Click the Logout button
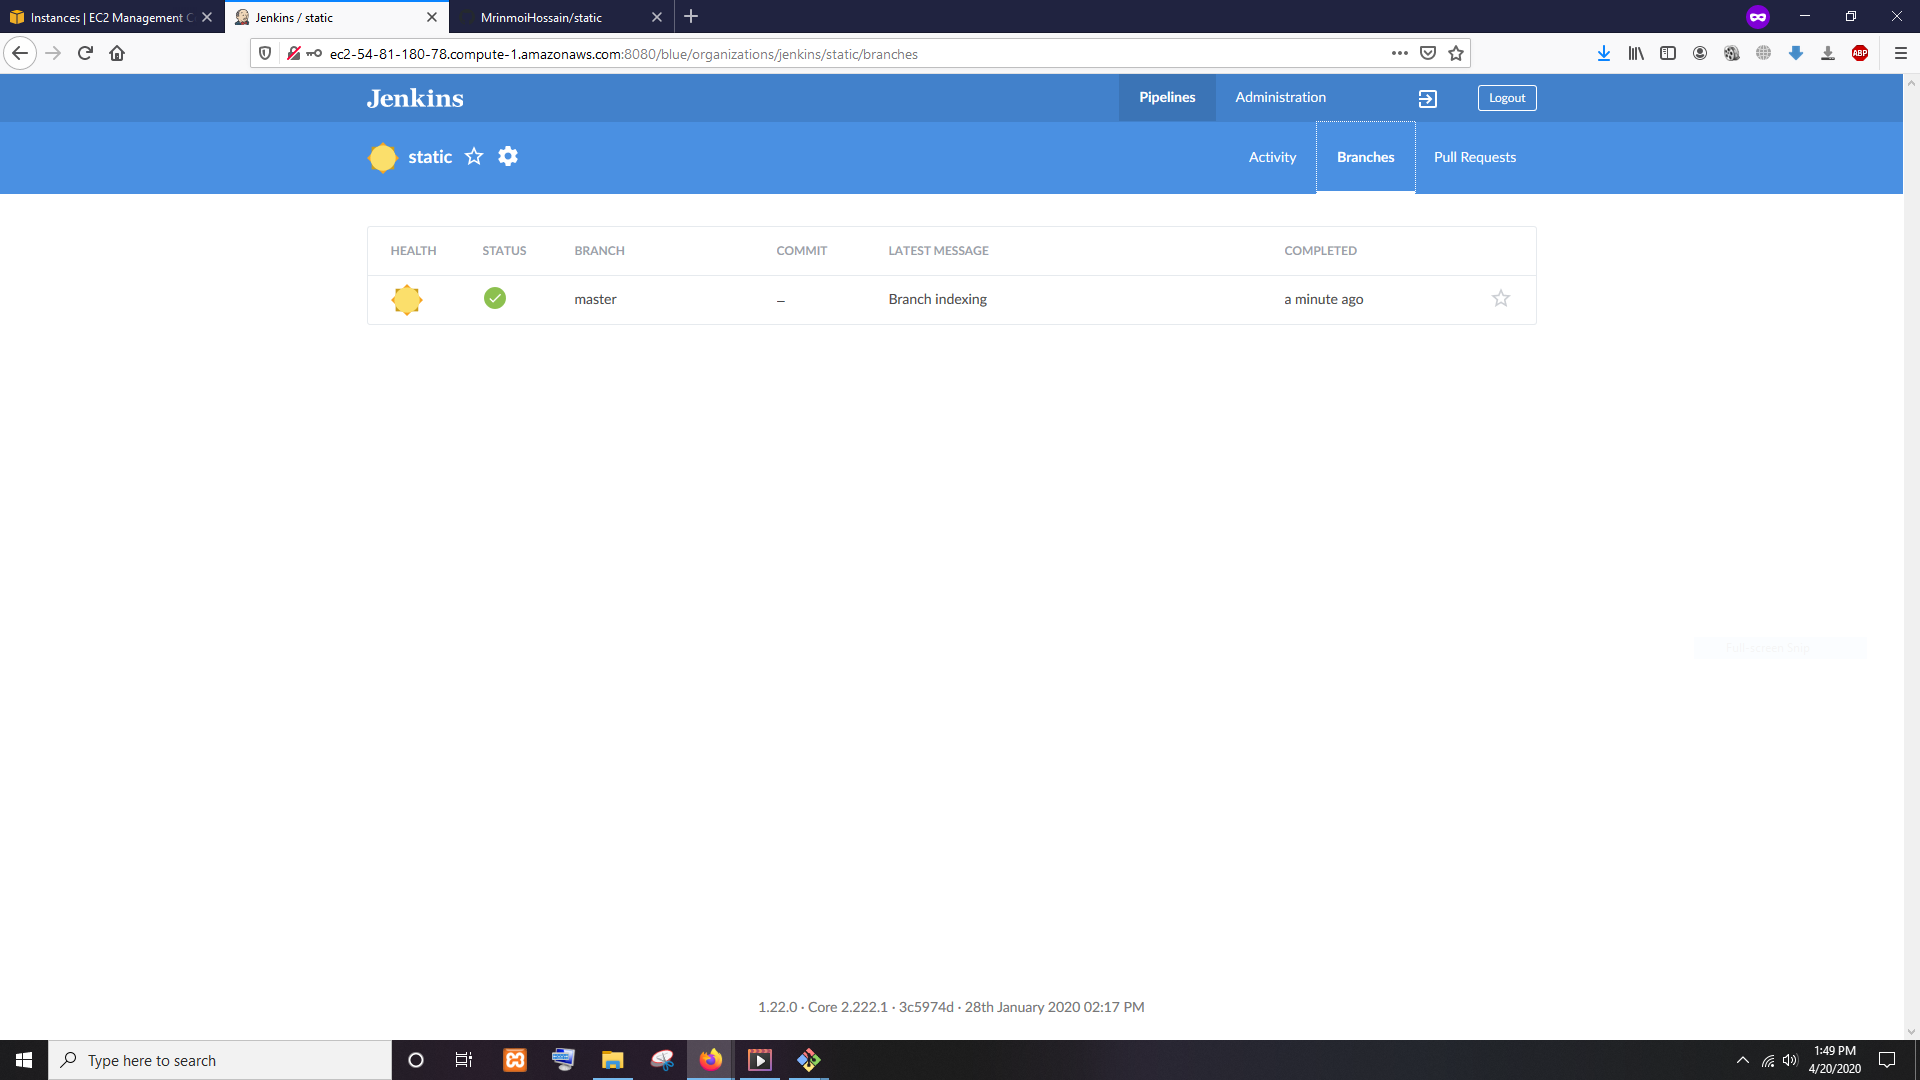 (x=1506, y=98)
